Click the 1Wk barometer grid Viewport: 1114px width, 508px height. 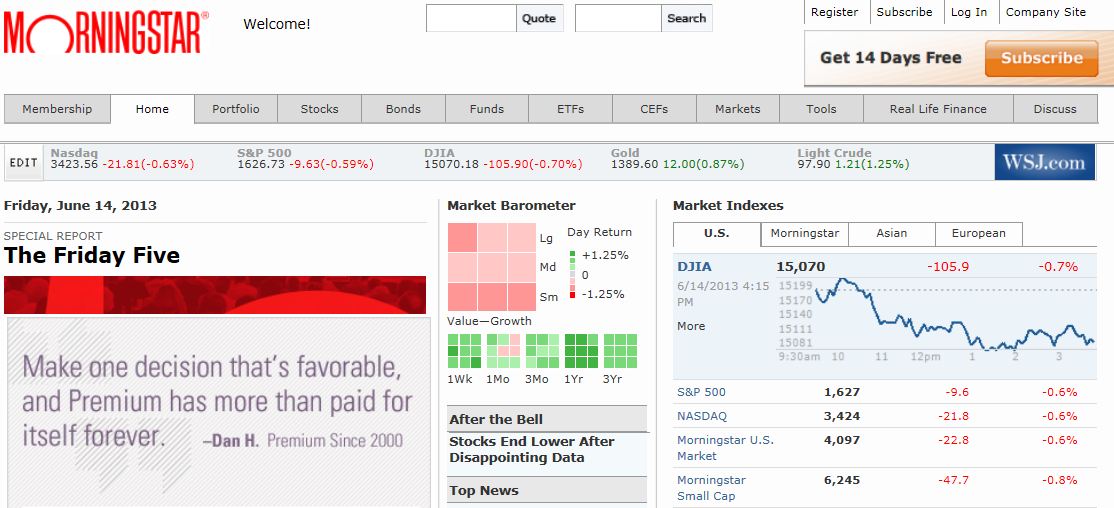464,351
